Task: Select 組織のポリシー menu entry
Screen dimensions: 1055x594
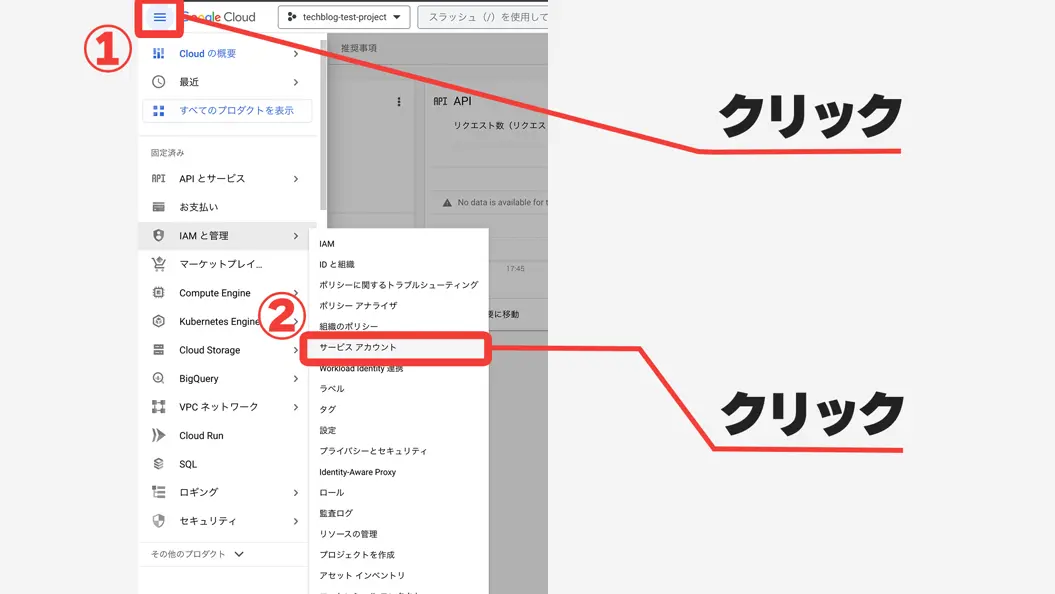Action: [349, 327]
